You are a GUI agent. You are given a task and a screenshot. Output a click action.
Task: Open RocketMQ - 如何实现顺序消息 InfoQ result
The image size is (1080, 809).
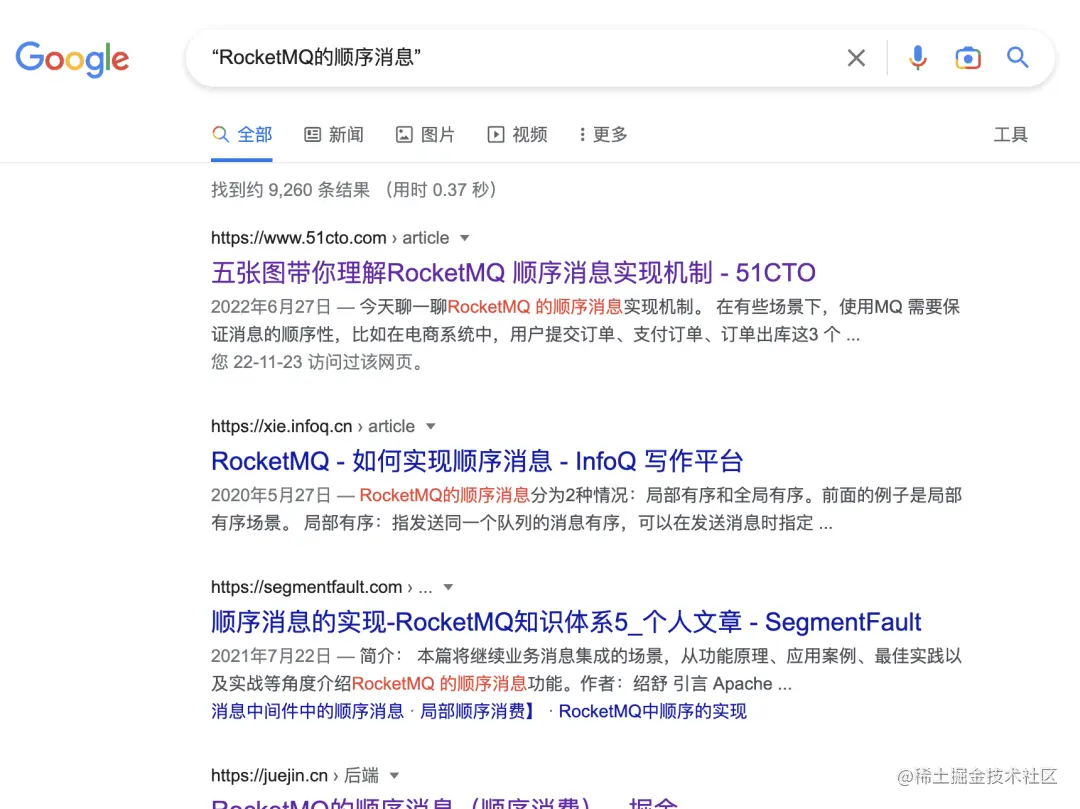tap(477, 461)
